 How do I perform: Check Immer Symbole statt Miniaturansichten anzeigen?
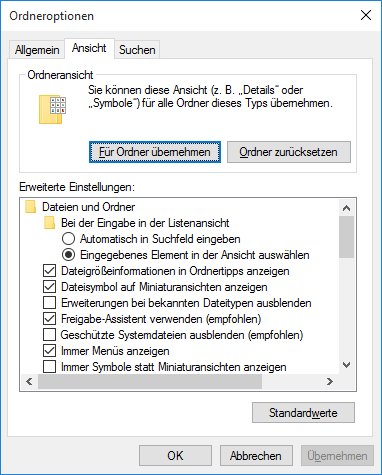point(49,367)
